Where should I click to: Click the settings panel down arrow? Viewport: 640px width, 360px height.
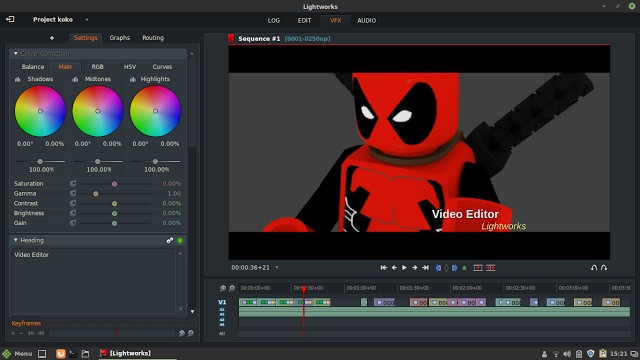pyautogui.click(x=192, y=311)
